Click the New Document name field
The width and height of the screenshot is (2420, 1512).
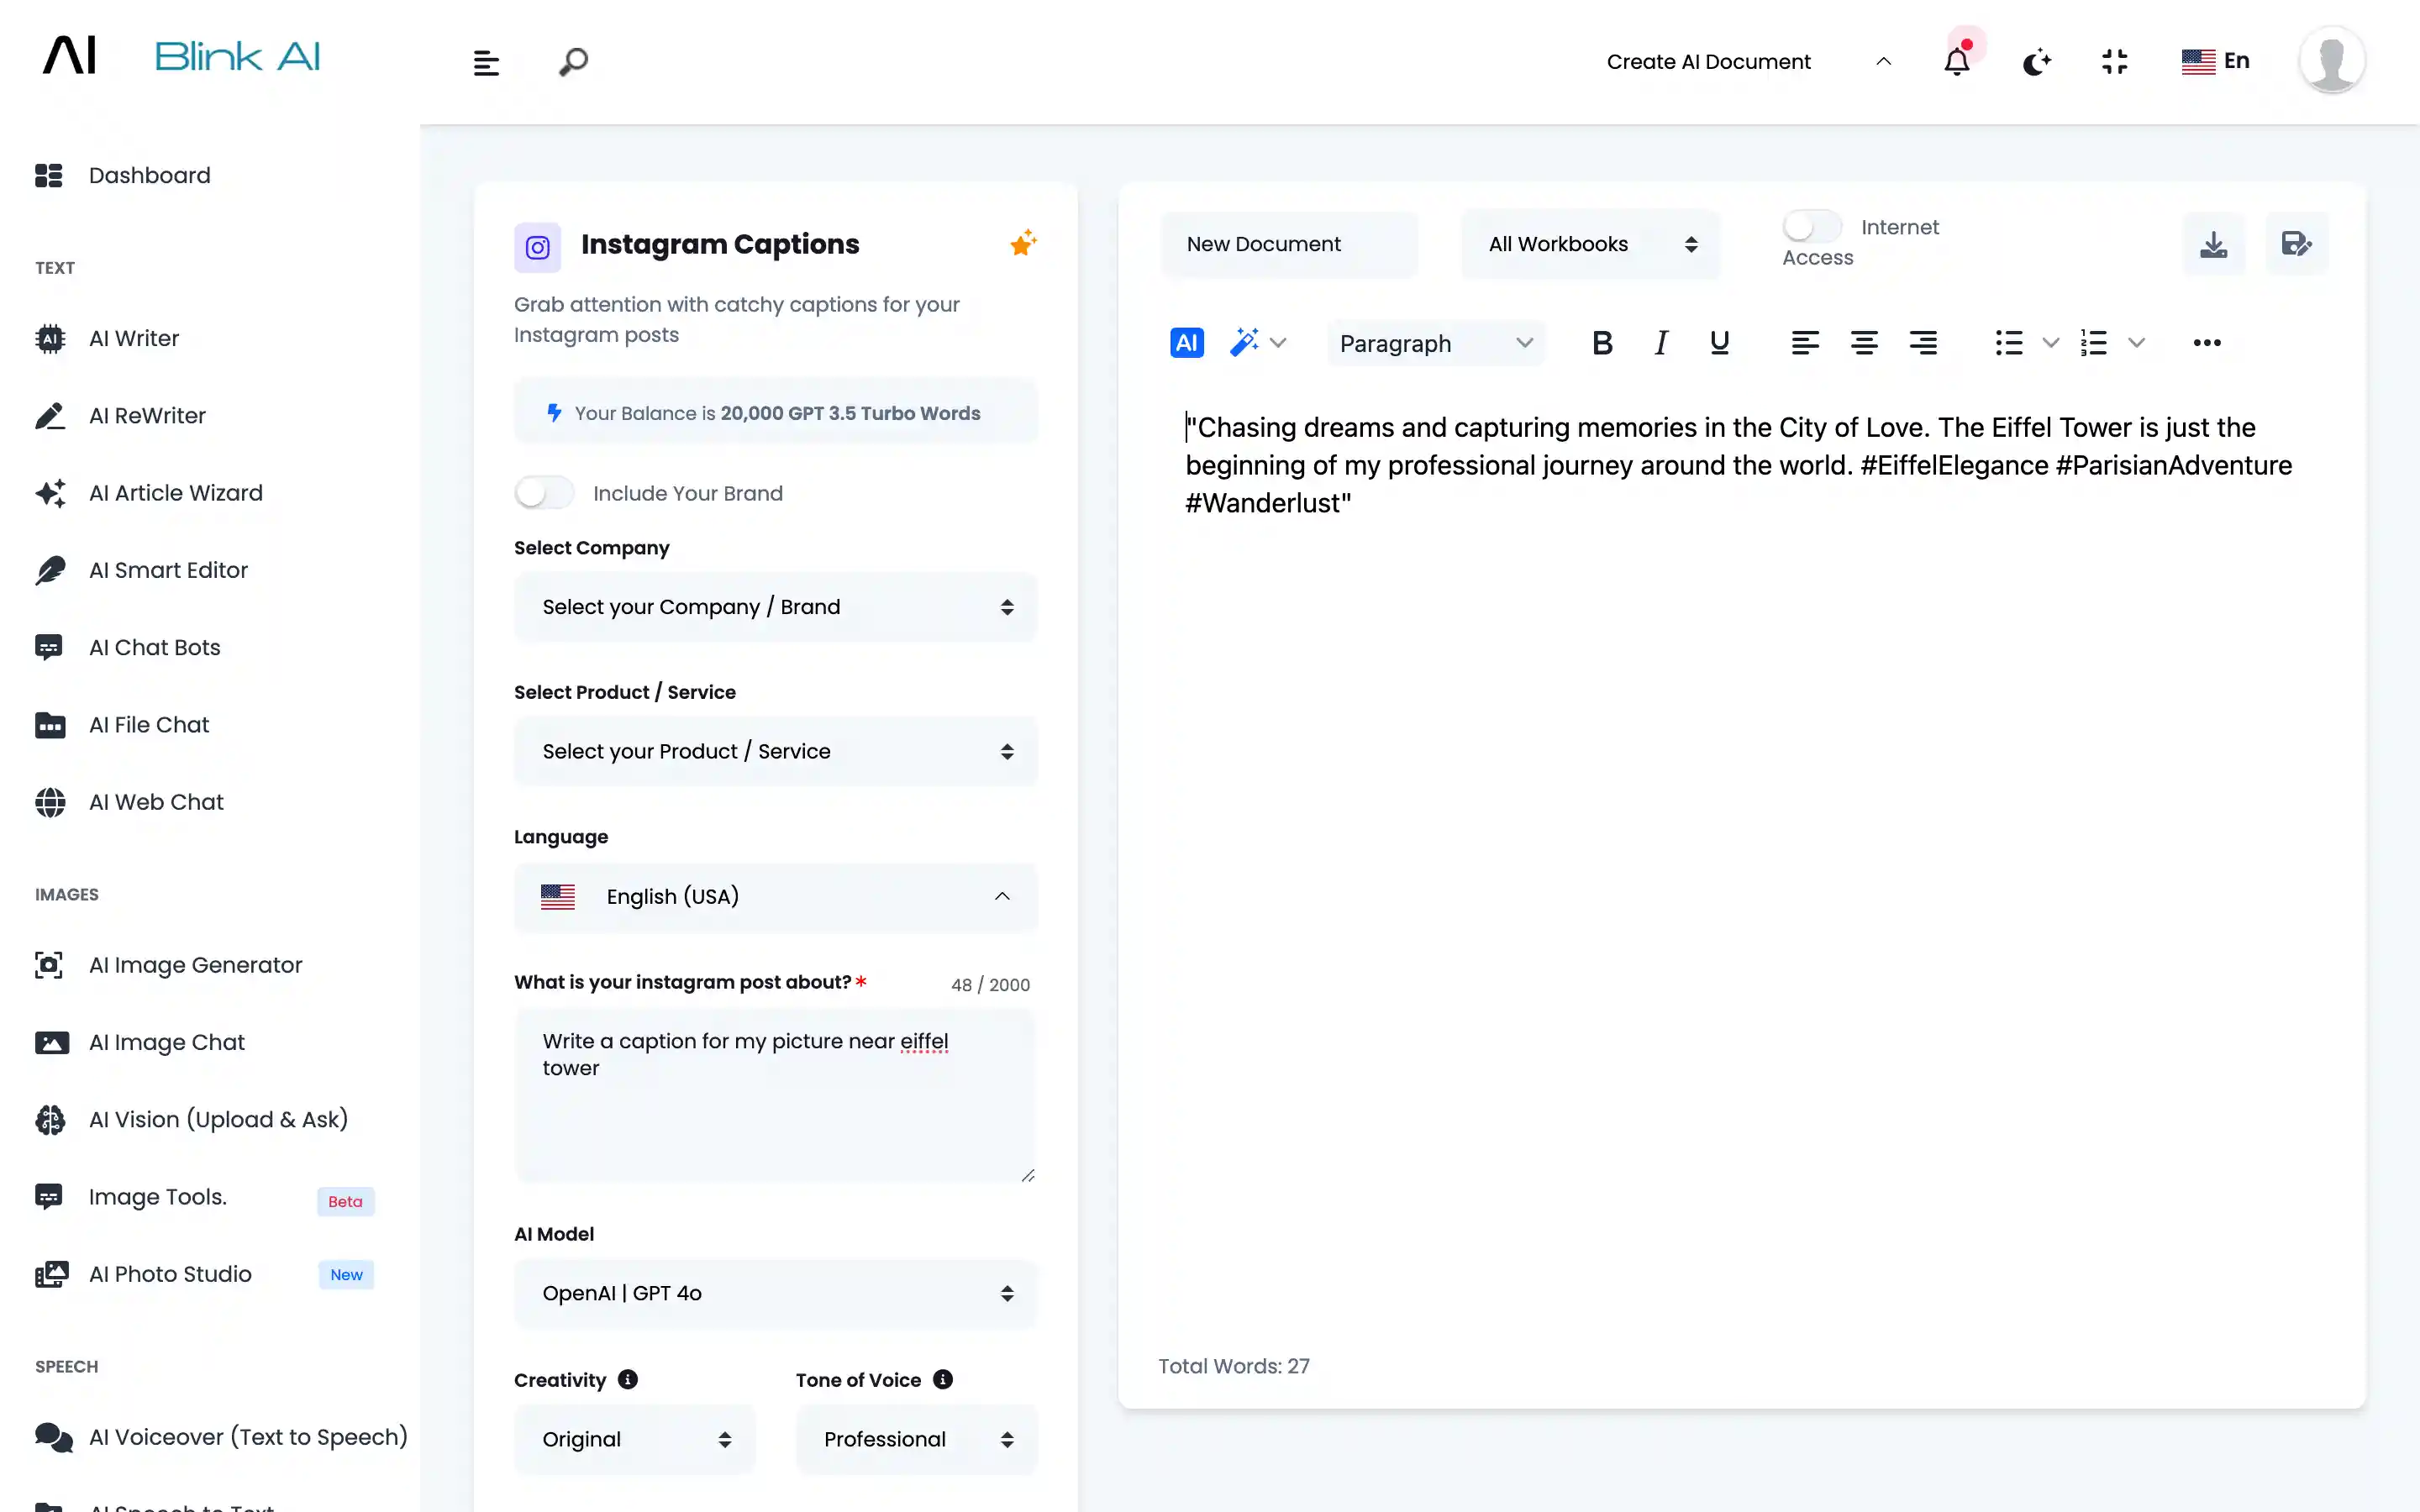pyautogui.click(x=1289, y=244)
